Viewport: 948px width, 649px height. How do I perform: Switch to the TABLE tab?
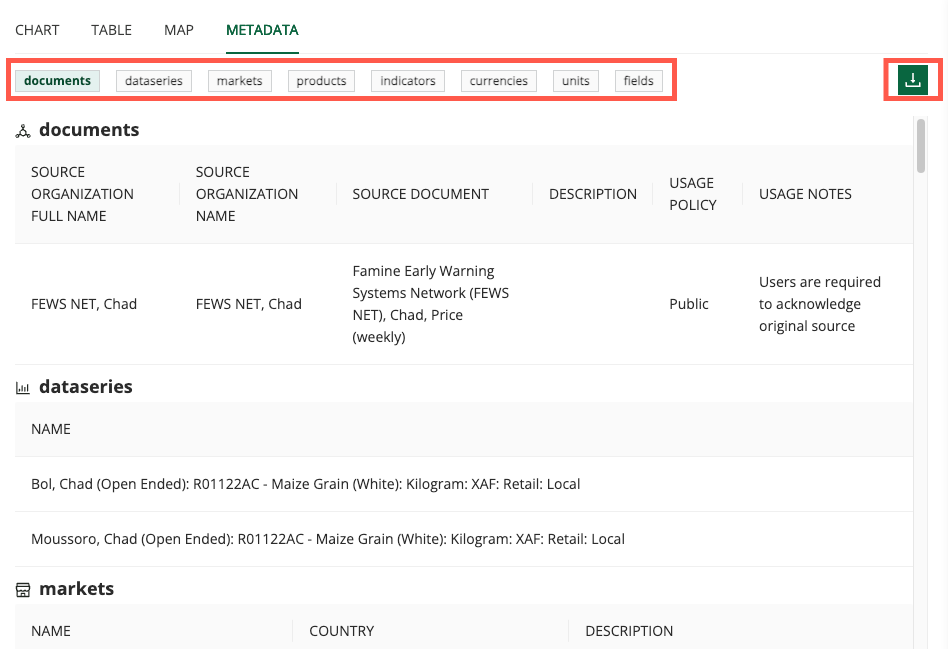click(111, 30)
